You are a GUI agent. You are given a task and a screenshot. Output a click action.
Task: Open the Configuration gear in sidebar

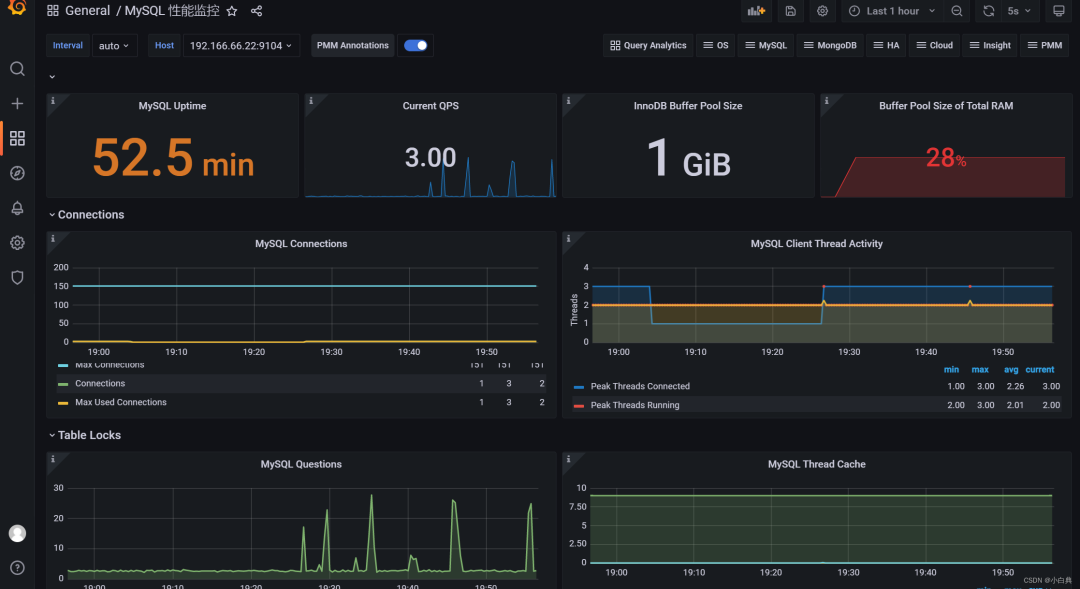click(x=17, y=242)
